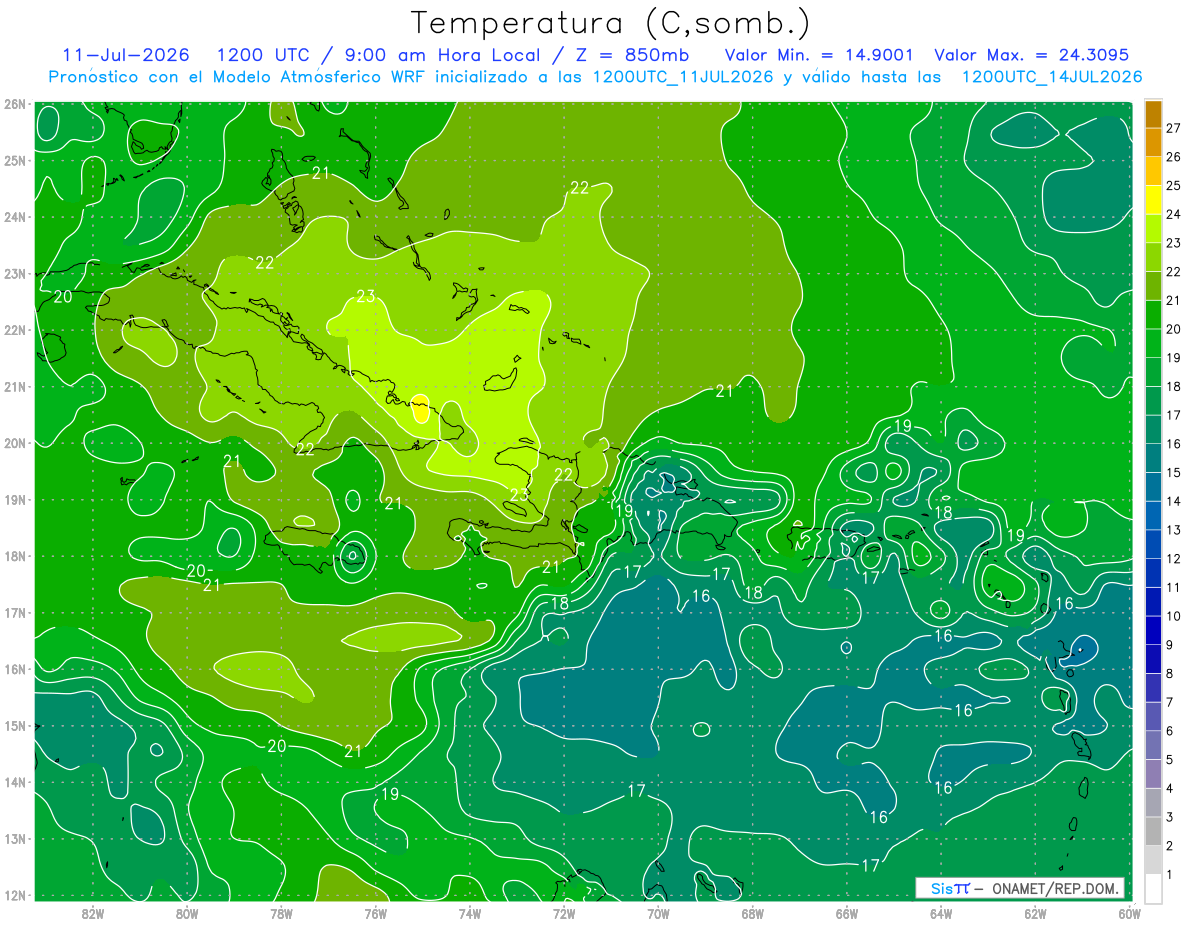This screenshot has height=927, width=1200.
Task: Click the small yellow hot spot near eastern Cuba
Action: click(421, 408)
